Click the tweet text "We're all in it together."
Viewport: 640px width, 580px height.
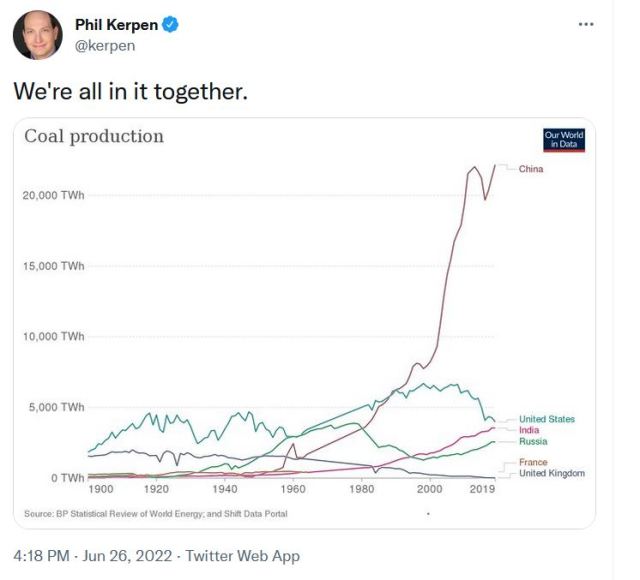pyautogui.click(x=130, y=91)
